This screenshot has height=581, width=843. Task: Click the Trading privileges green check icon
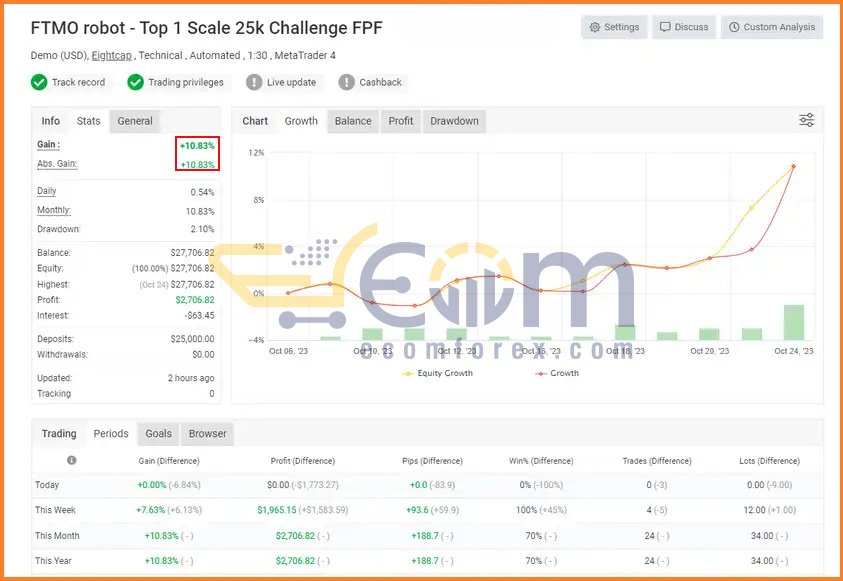coord(135,82)
